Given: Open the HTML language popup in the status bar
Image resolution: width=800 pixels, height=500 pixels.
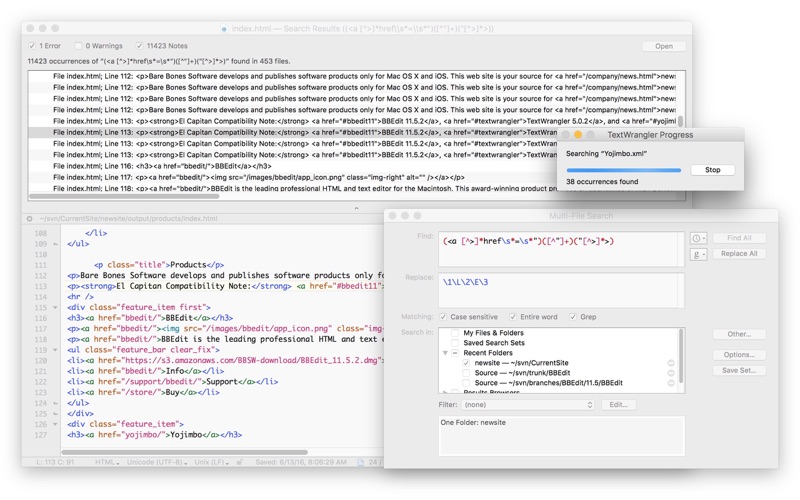Looking at the screenshot, I should [x=107, y=462].
